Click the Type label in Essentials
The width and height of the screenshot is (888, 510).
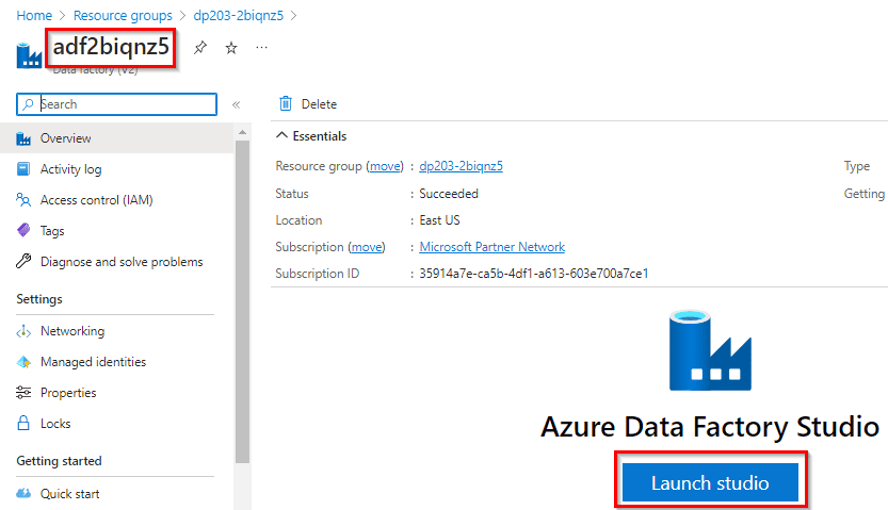click(857, 166)
